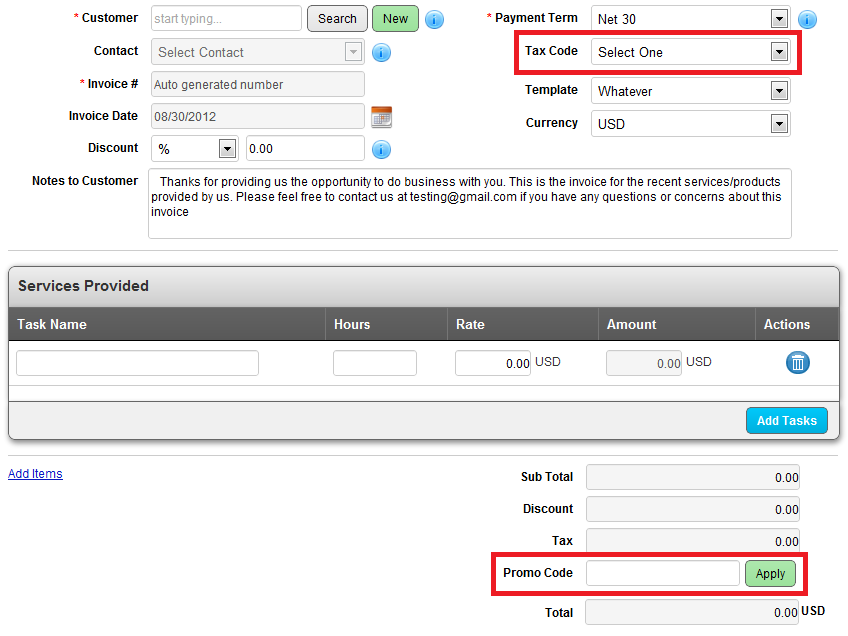Click the Promo Code text field
The height and width of the screenshot is (636, 848).
[662, 573]
